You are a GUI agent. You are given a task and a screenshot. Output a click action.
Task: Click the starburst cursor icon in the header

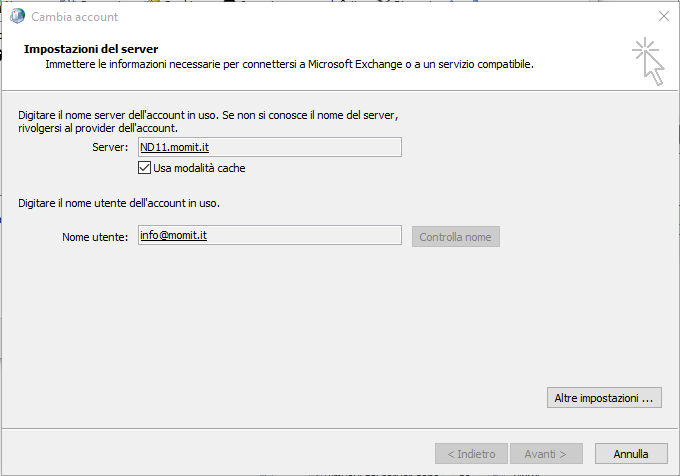[x=648, y=61]
